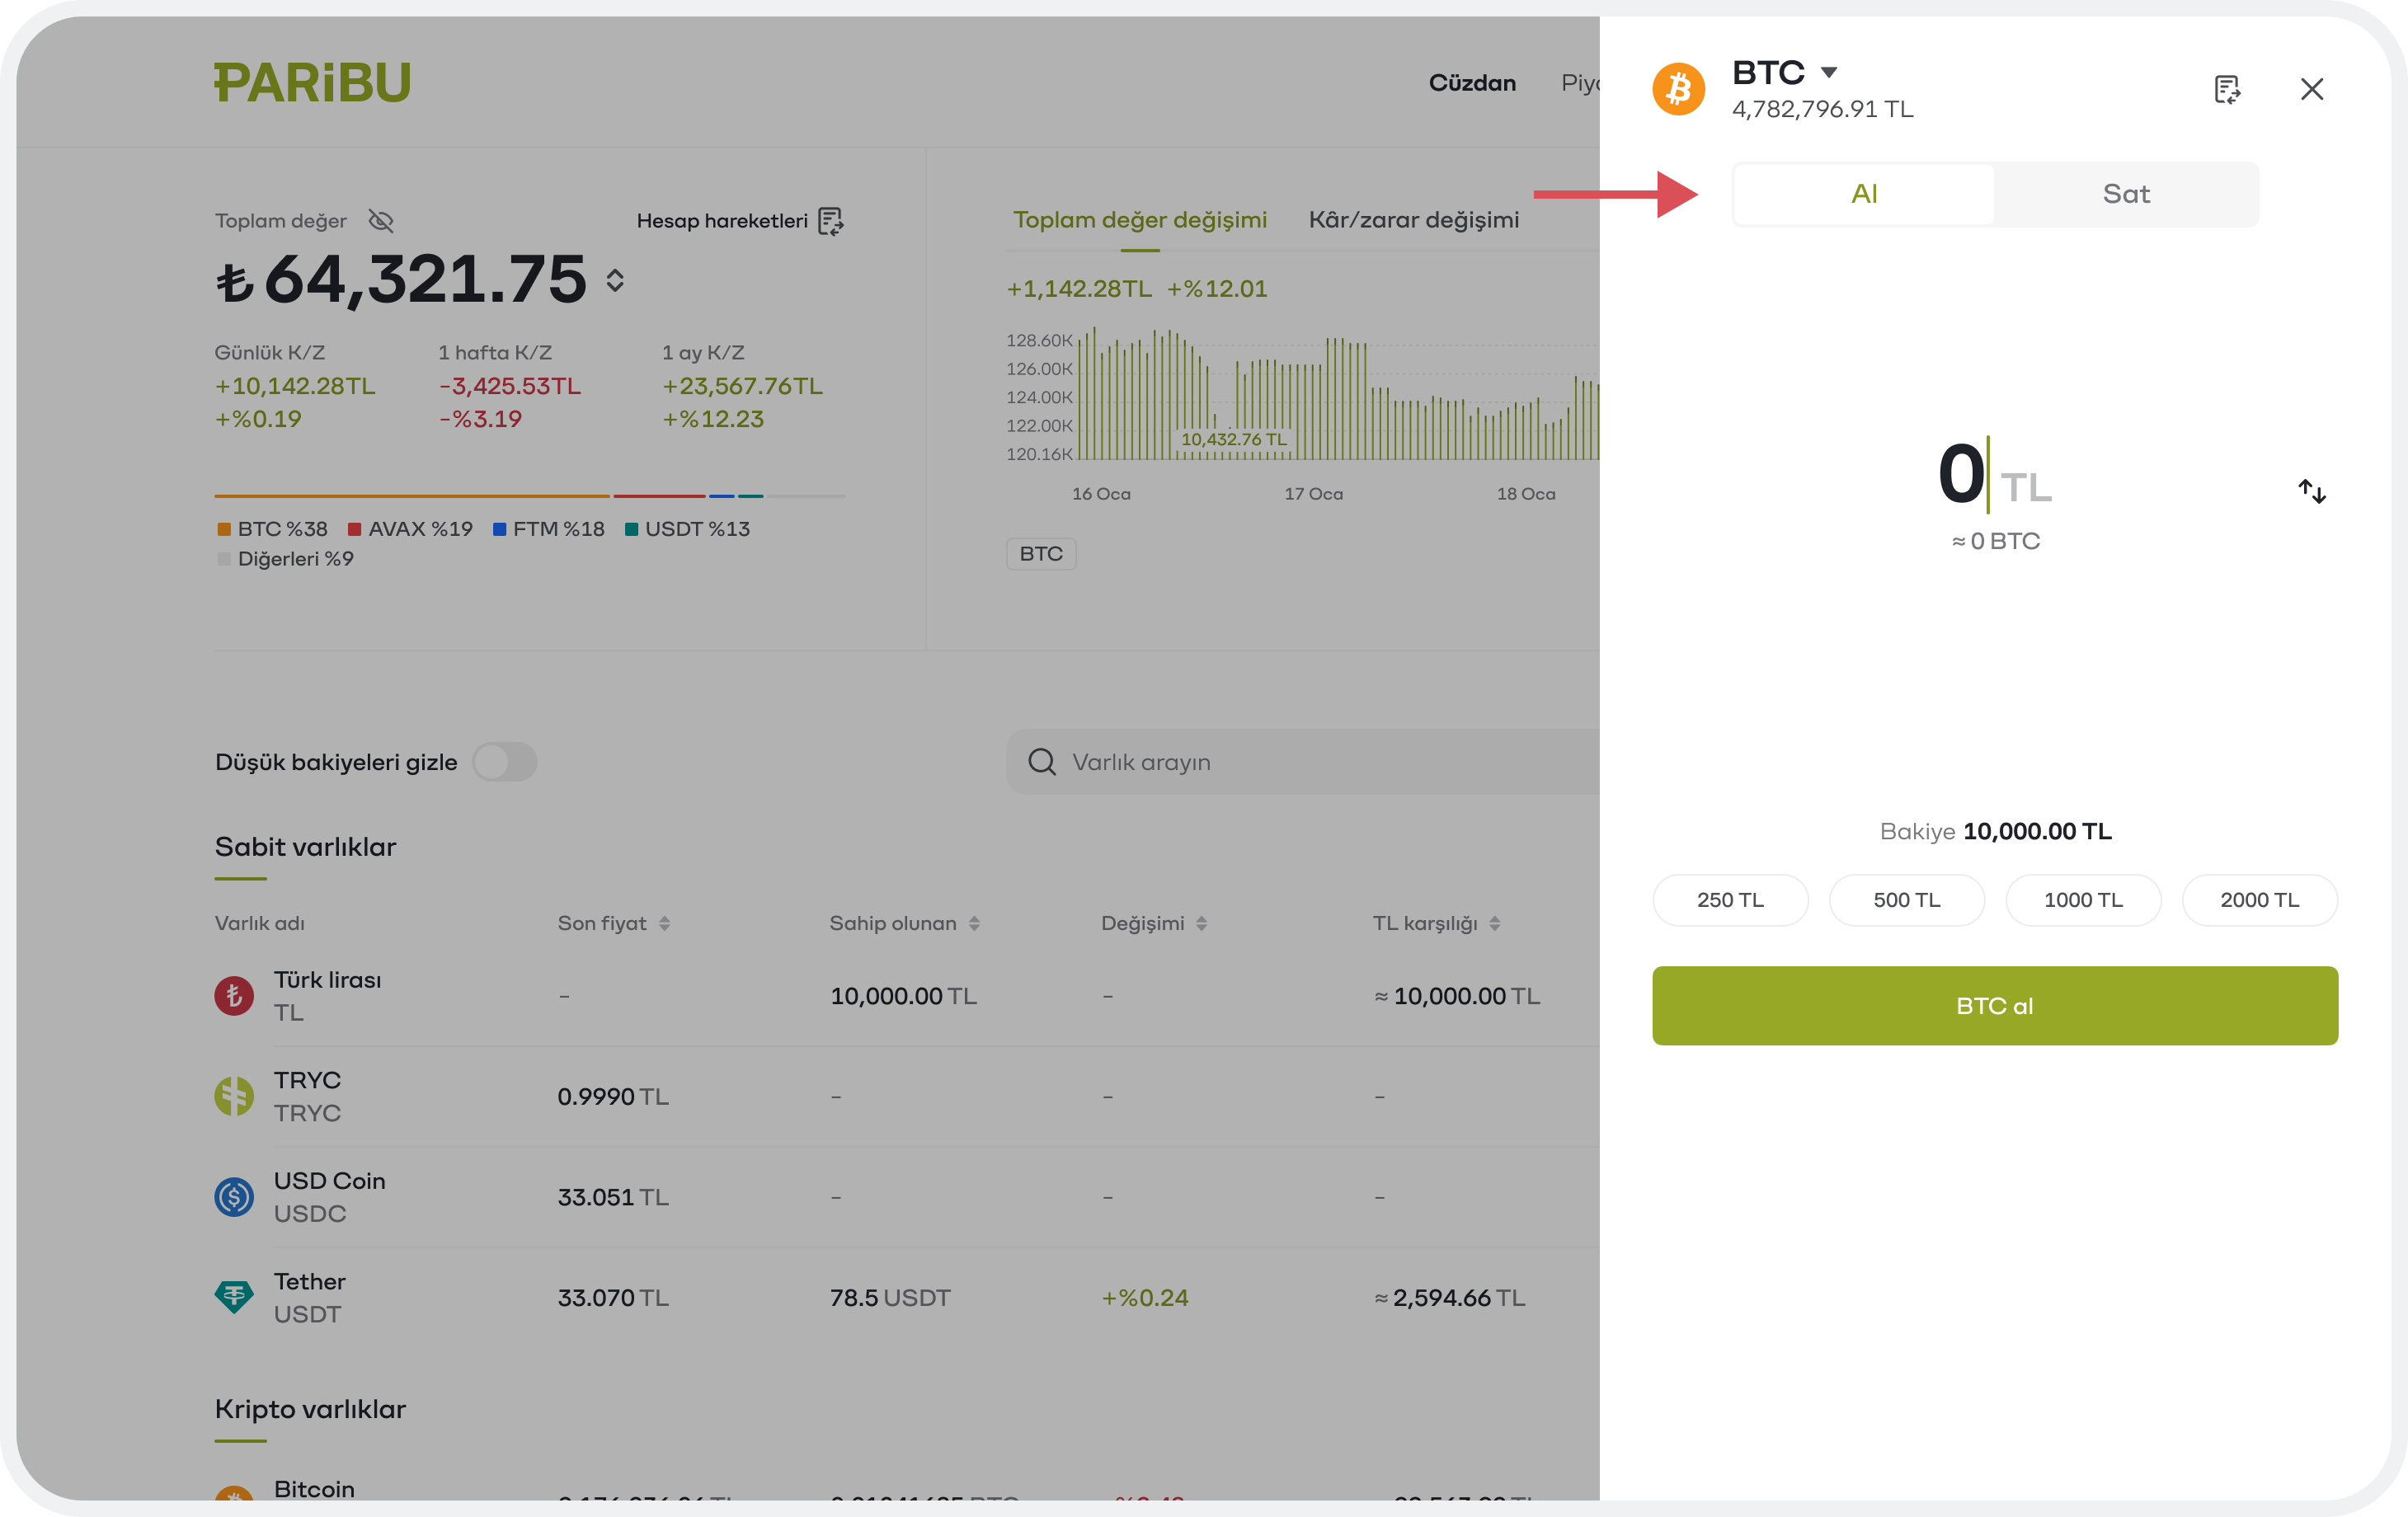
Task: Click the TRYC asset icon
Action: (x=234, y=1096)
